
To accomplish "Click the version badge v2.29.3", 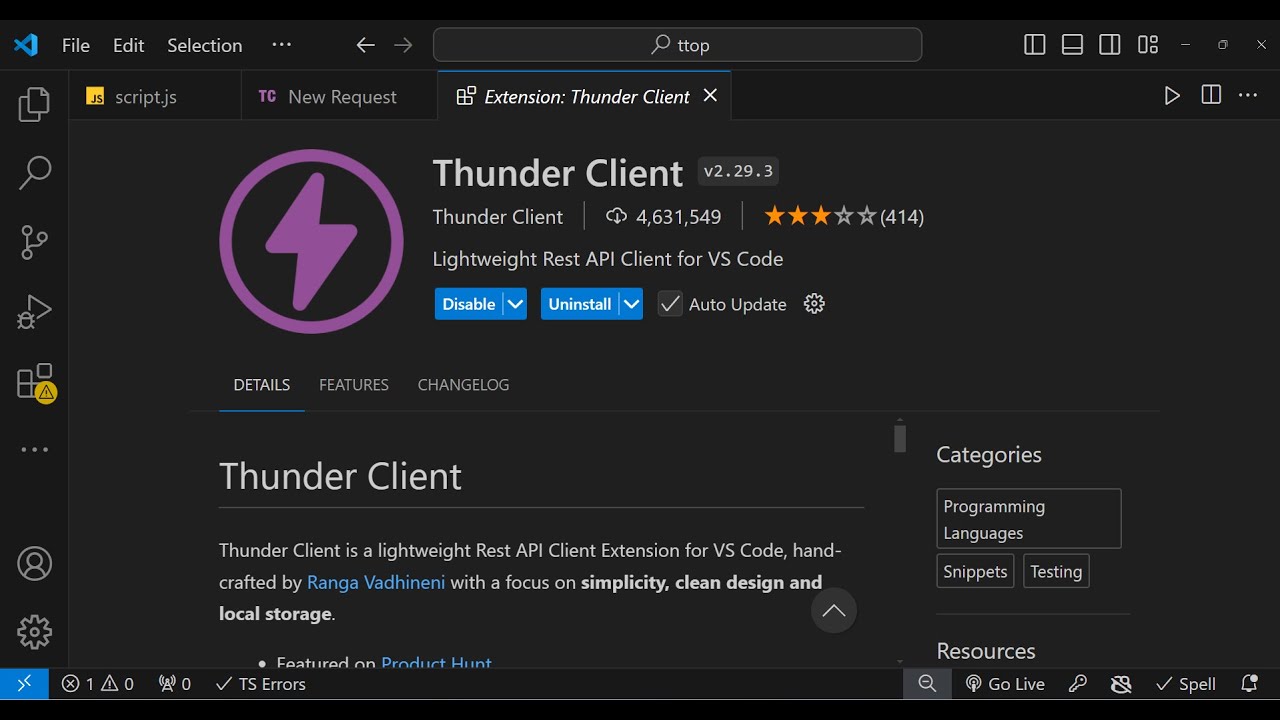I will click(x=738, y=172).
